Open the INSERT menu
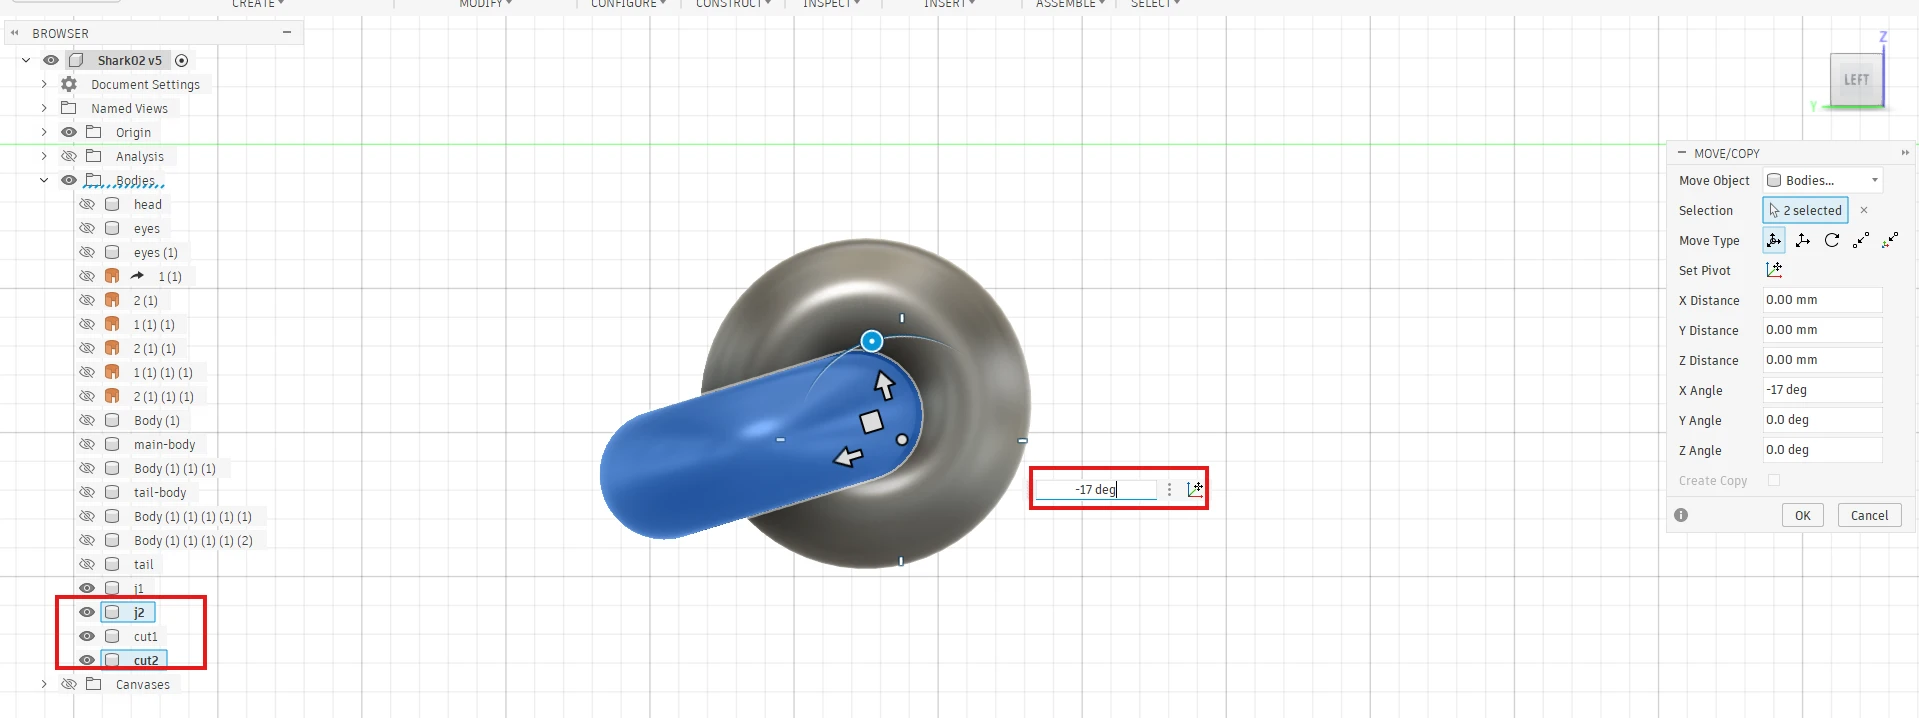The width and height of the screenshot is (1919, 718). 949,4
